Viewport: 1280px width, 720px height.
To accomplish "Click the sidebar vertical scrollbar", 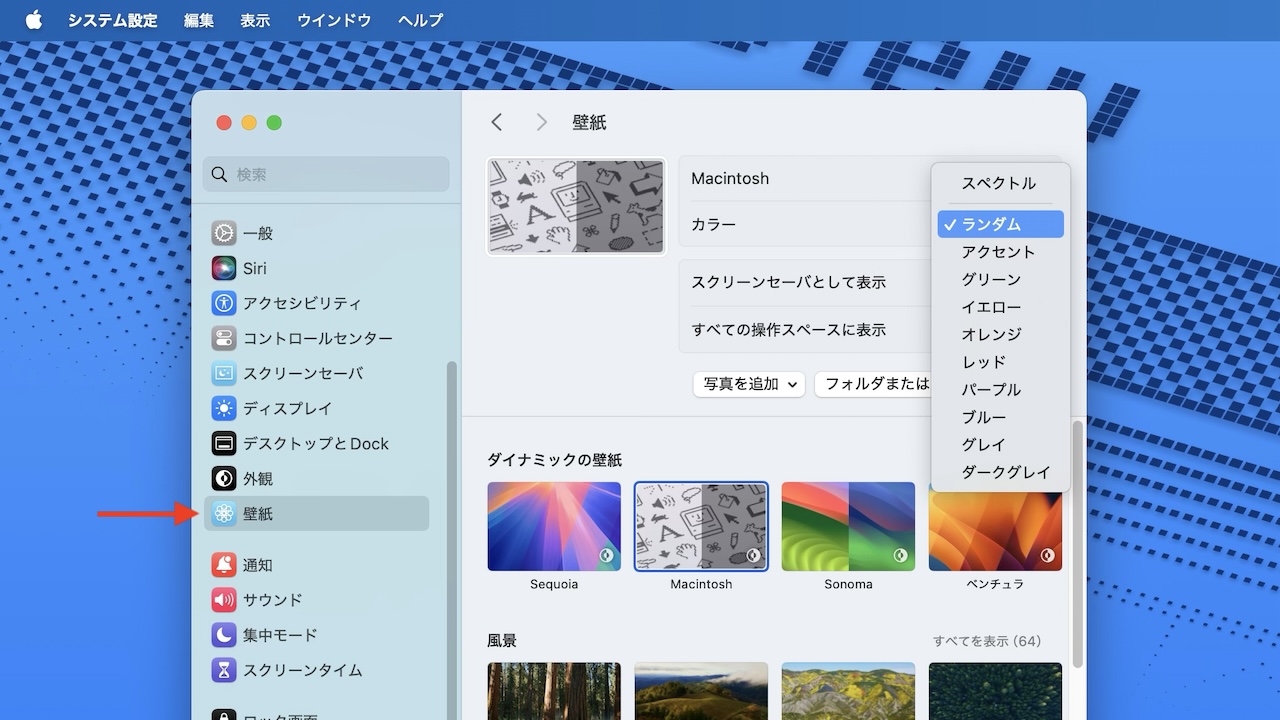I will [x=452, y=540].
